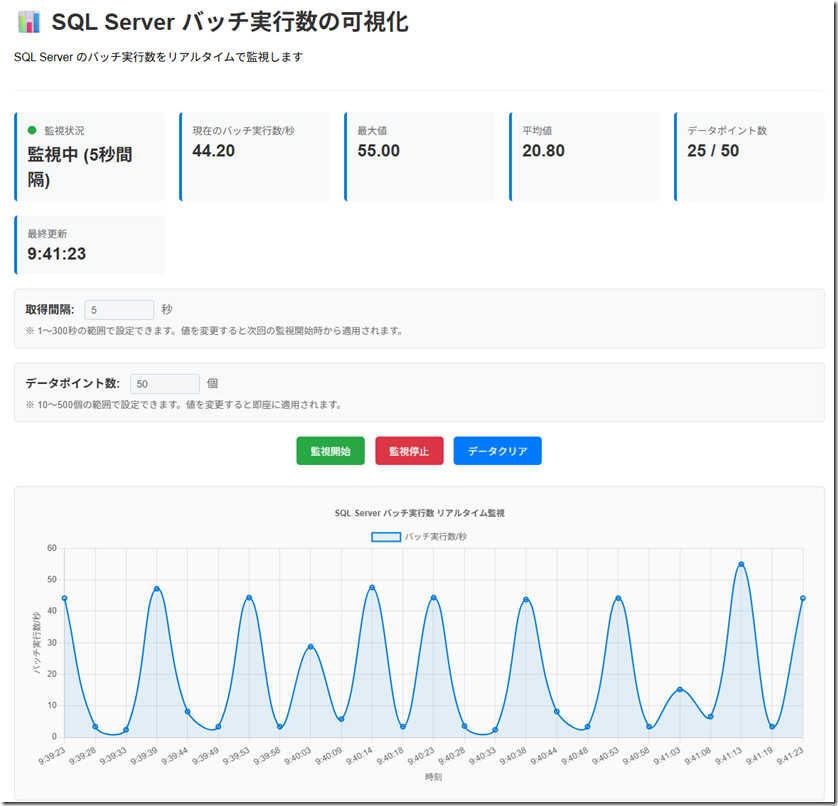Click the x-axis label 9:40:44
The width and height of the screenshot is (838, 806).
pyautogui.click(x=544, y=755)
